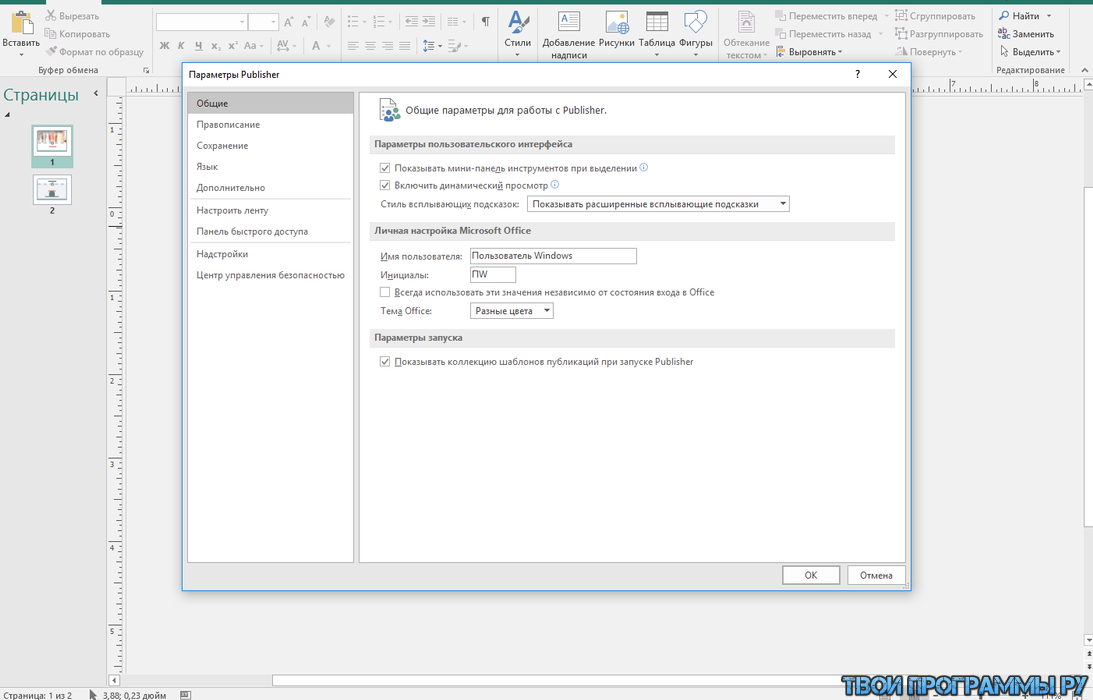Select Общие category
Screen dimensions: 1093x700
[270, 103]
